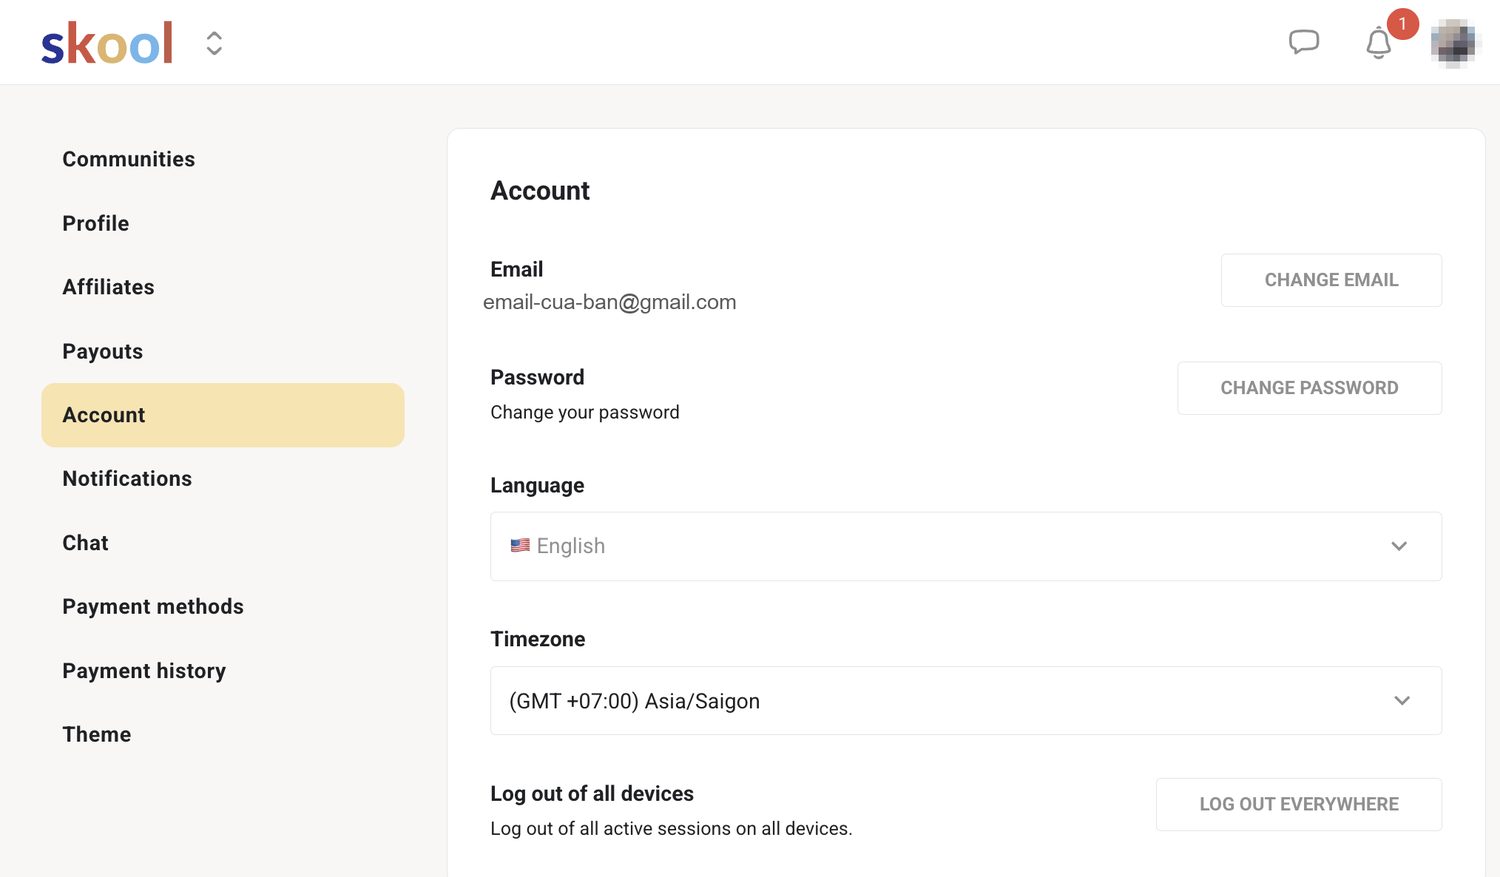Open the Chat settings section
The height and width of the screenshot is (877, 1500).
(x=85, y=543)
